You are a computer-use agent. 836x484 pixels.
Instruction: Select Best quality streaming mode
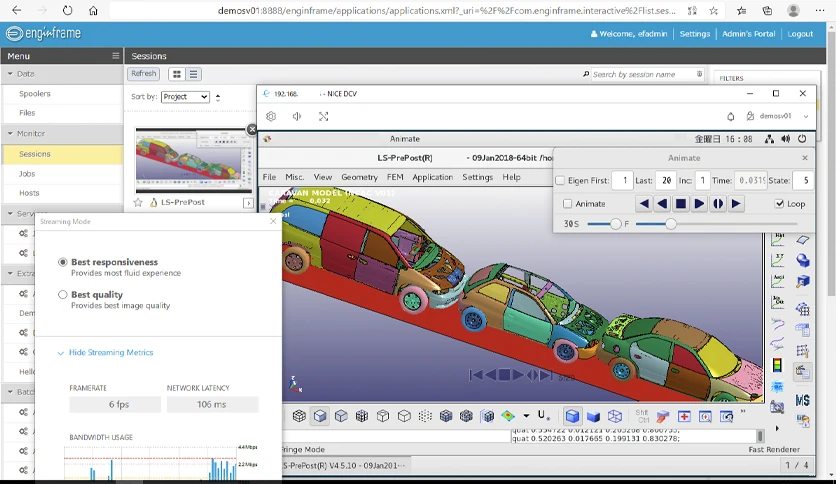tap(63, 294)
